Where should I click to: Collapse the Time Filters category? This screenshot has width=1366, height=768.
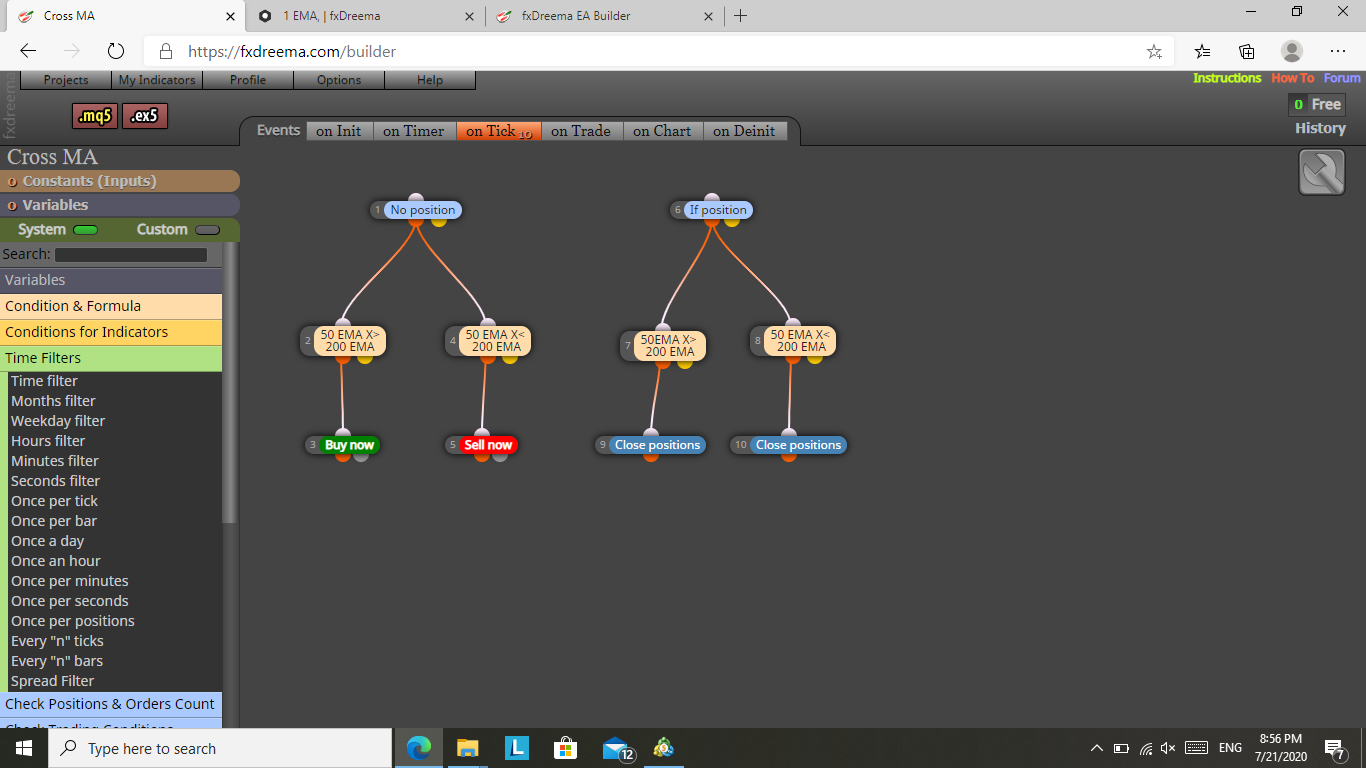click(x=111, y=358)
